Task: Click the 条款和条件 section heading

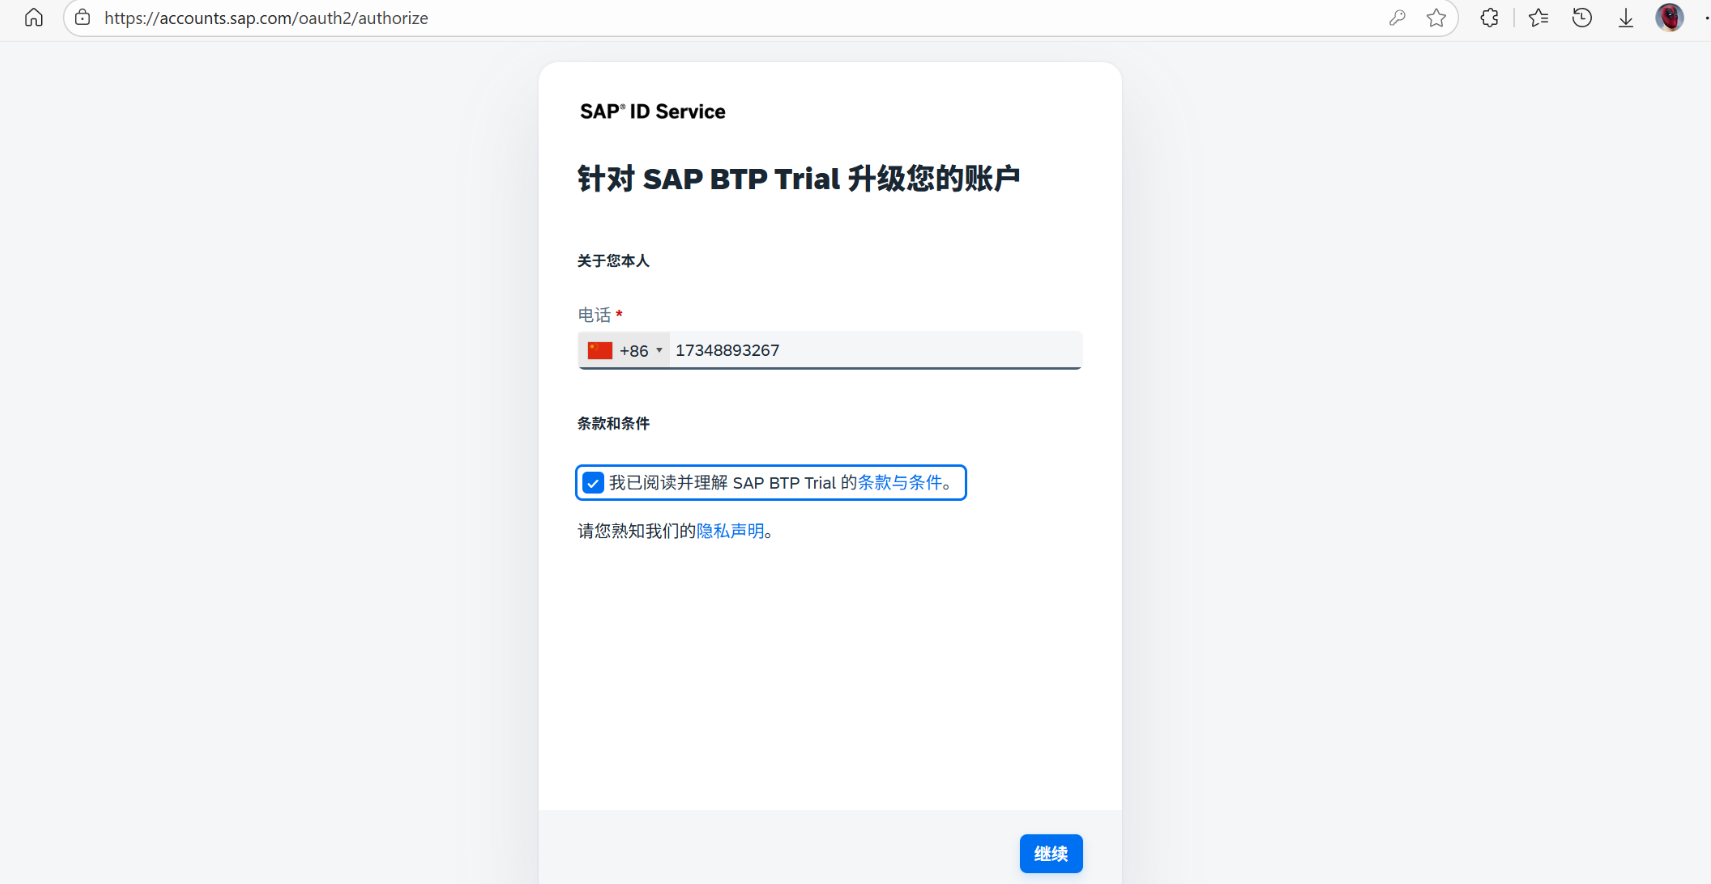Action: click(x=613, y=424)
